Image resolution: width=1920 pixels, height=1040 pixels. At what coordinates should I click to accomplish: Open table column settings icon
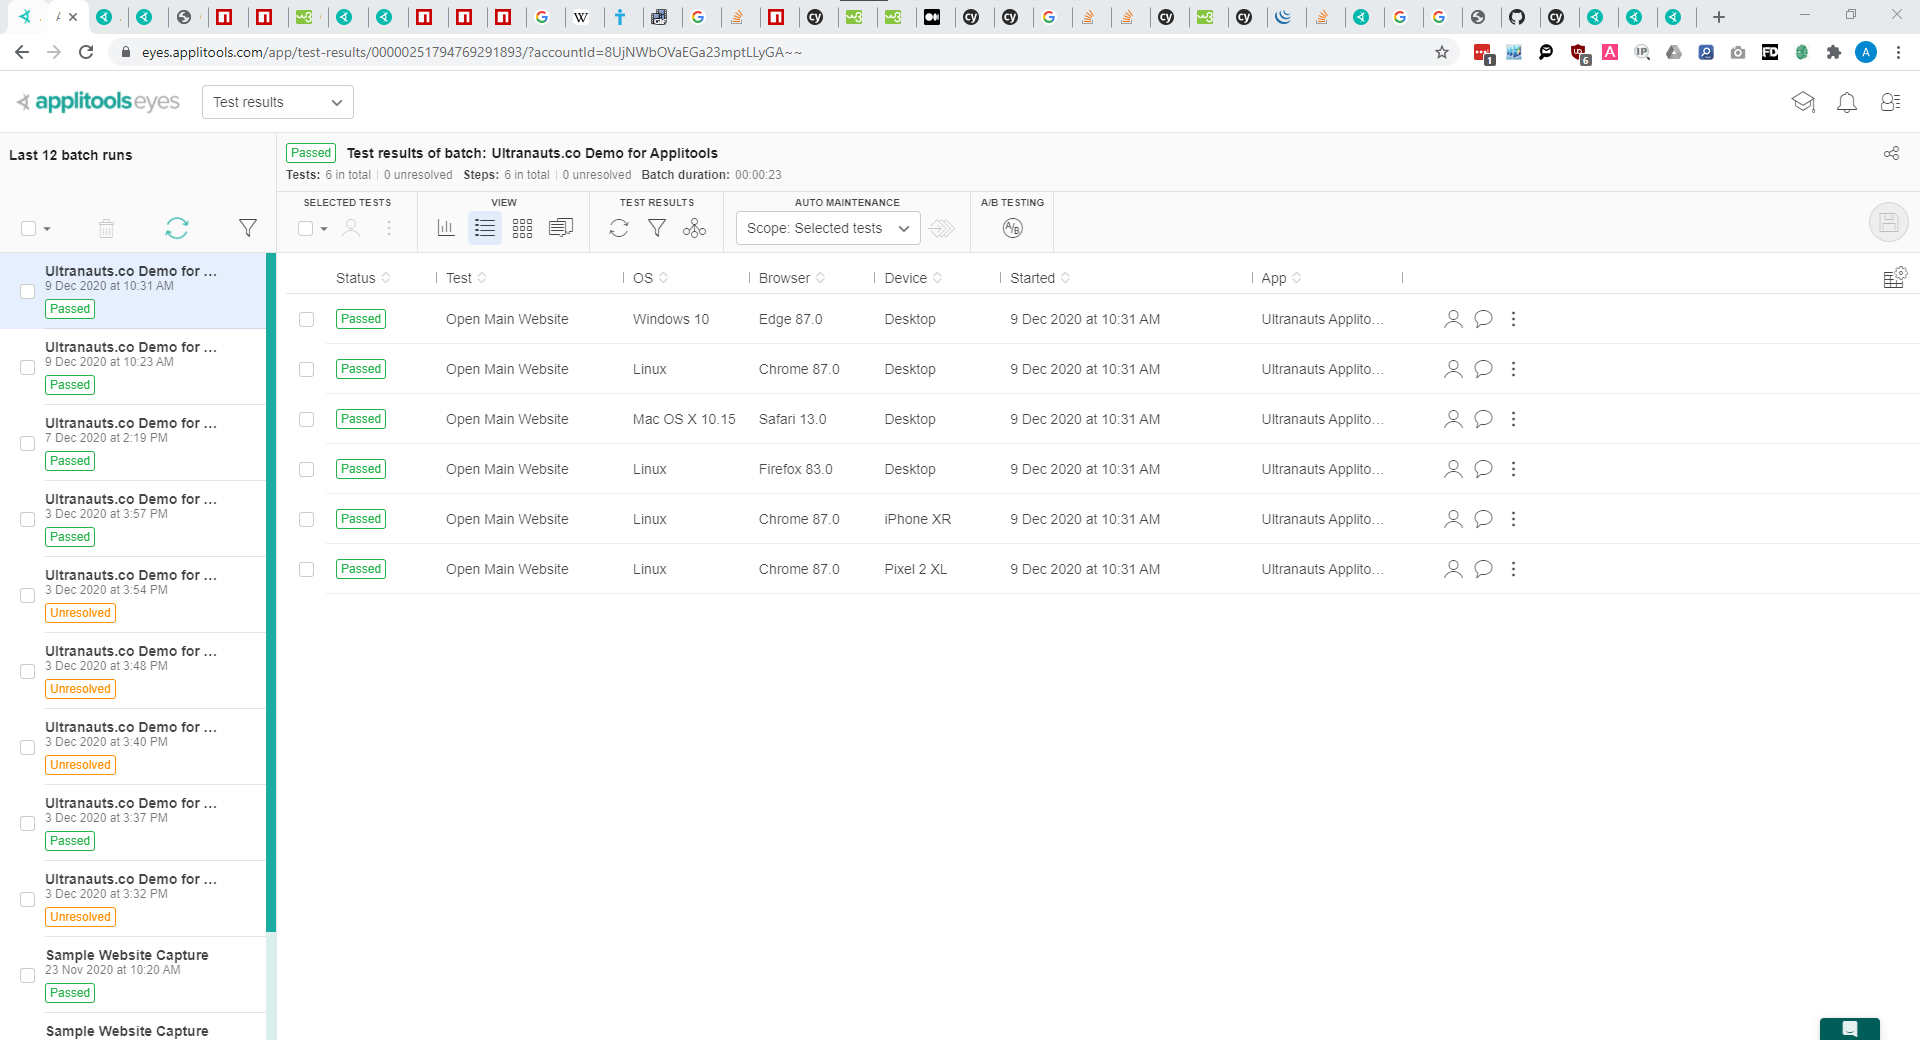pos(1895,278)
